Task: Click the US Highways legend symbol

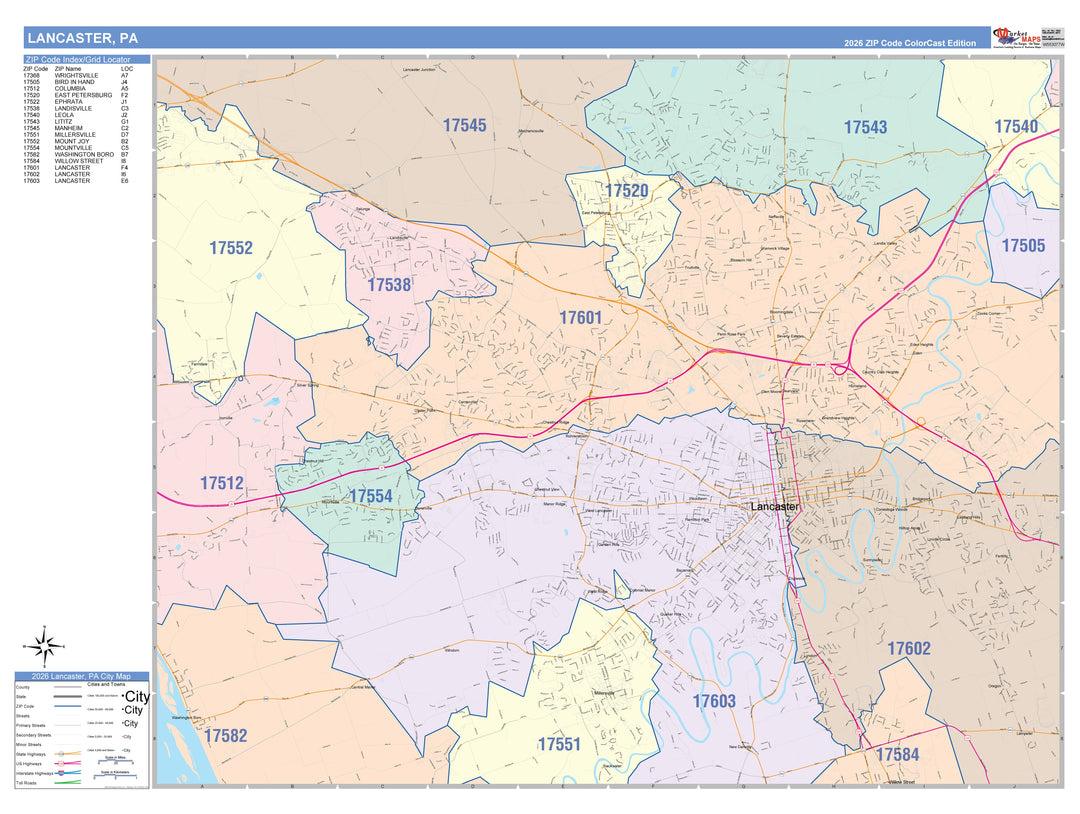Action: tap(68, 763)
